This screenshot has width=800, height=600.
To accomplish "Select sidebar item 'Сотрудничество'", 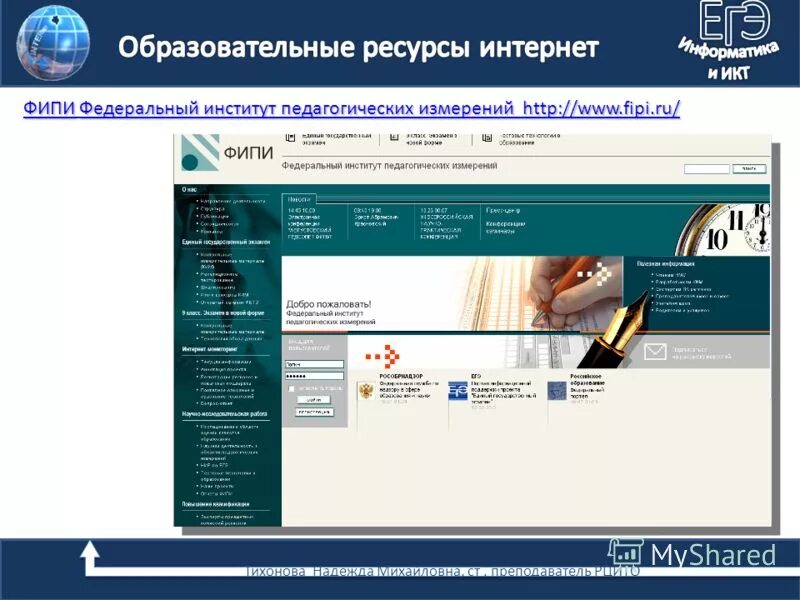I will click(x=219, y=223).
